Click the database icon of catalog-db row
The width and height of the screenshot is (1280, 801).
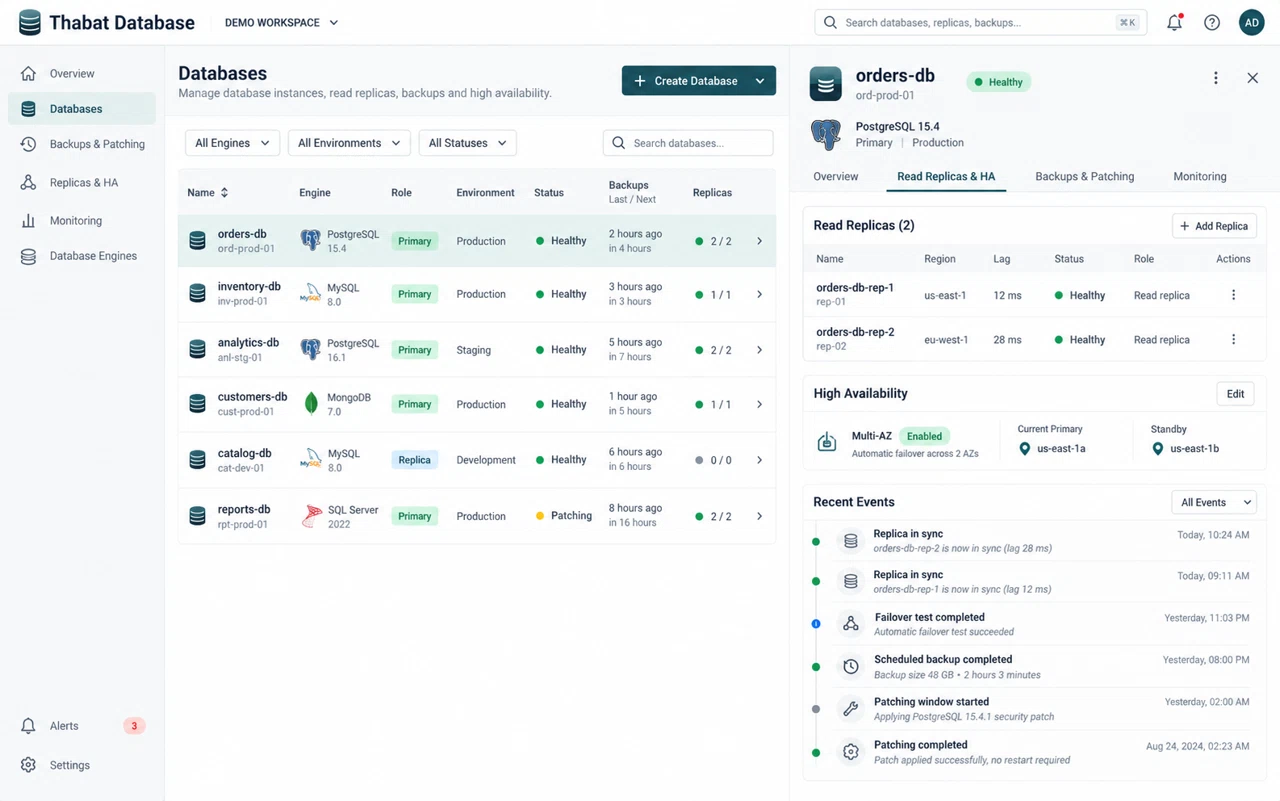point(197,460)
